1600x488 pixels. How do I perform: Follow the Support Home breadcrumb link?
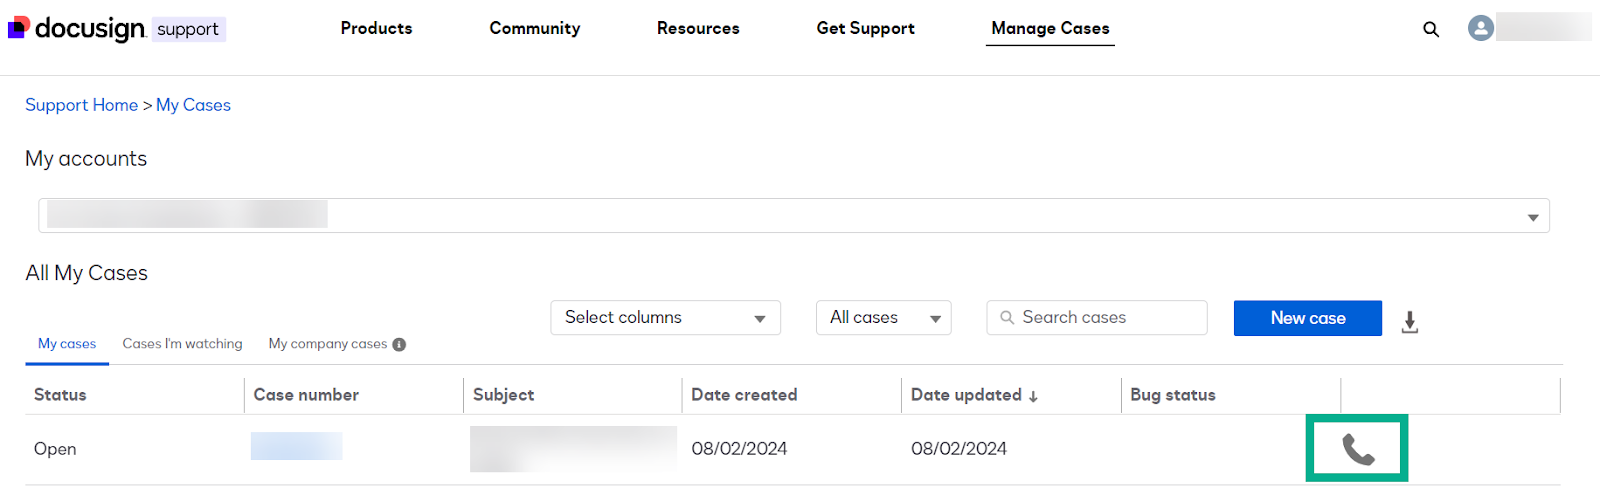[81, 105]
